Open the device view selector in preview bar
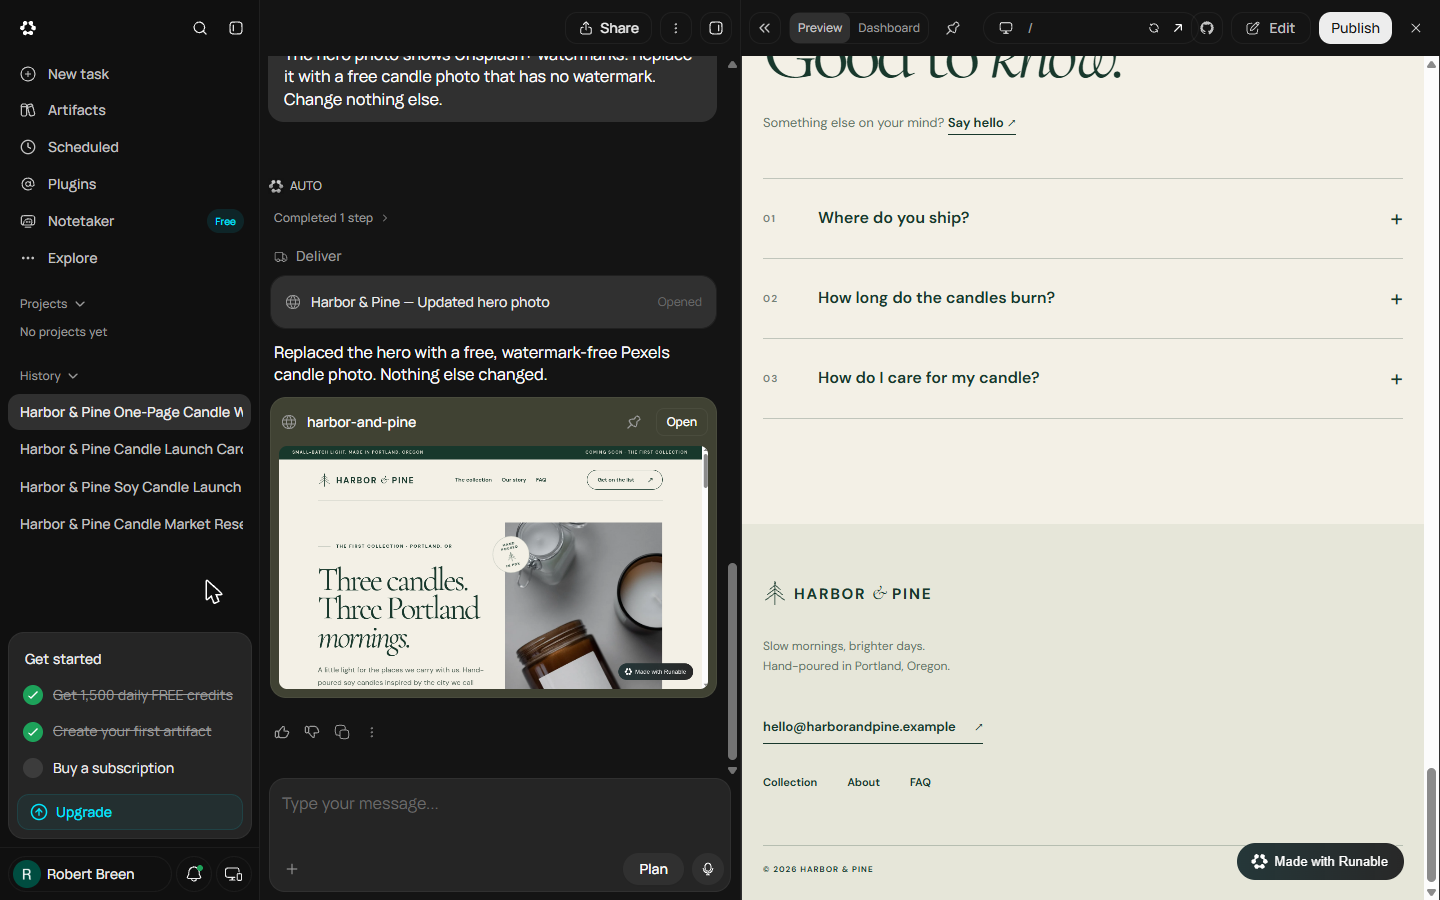The width and height of the screenshot is (1440, 900). 1006,28
